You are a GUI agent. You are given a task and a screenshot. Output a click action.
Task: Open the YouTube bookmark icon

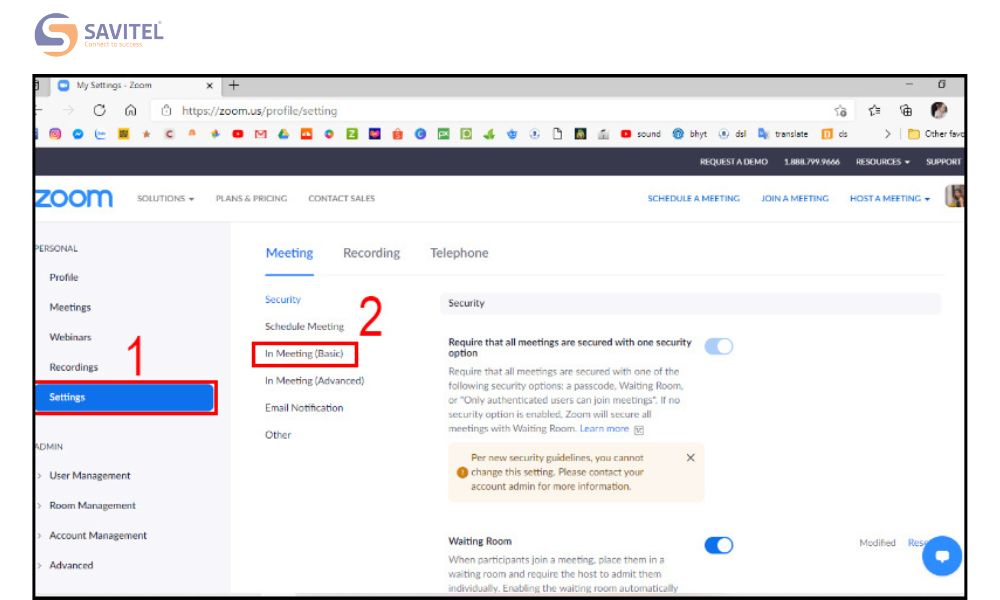[239, 134]
